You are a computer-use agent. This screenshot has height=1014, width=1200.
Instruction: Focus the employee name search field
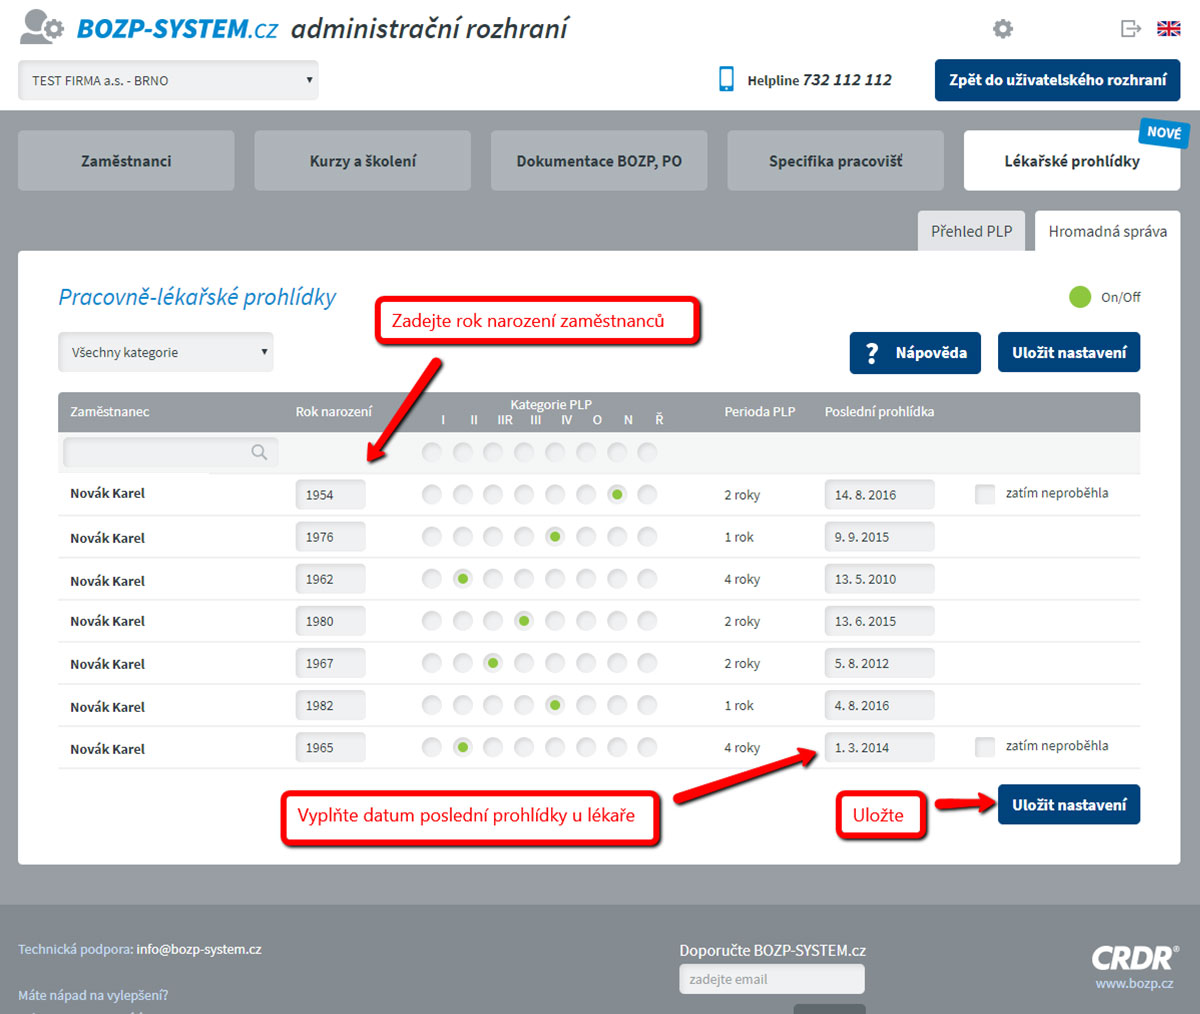click(170, 452)
